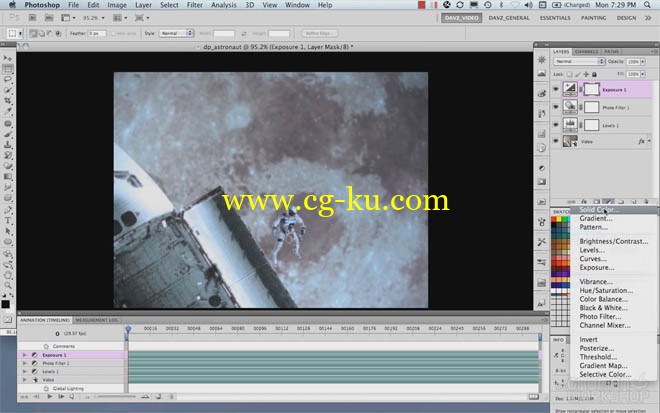Play the timeline animation

coord(50,397)
